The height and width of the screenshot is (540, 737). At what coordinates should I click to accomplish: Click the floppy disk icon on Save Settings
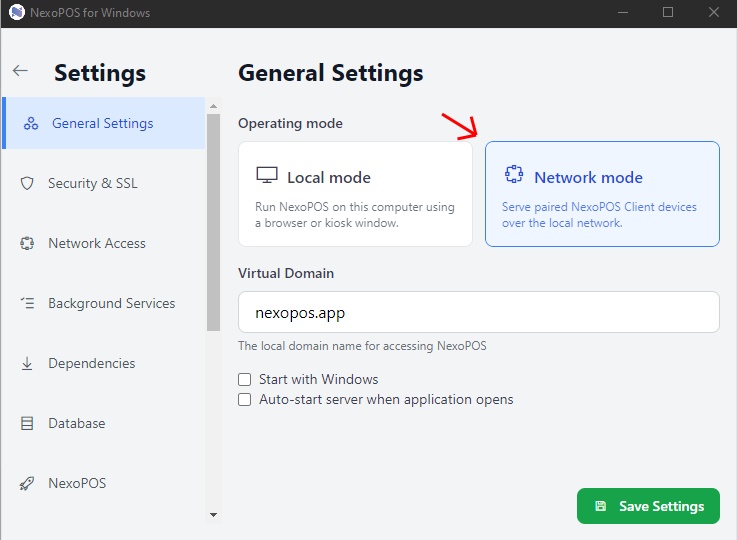[x=601, y=506]
